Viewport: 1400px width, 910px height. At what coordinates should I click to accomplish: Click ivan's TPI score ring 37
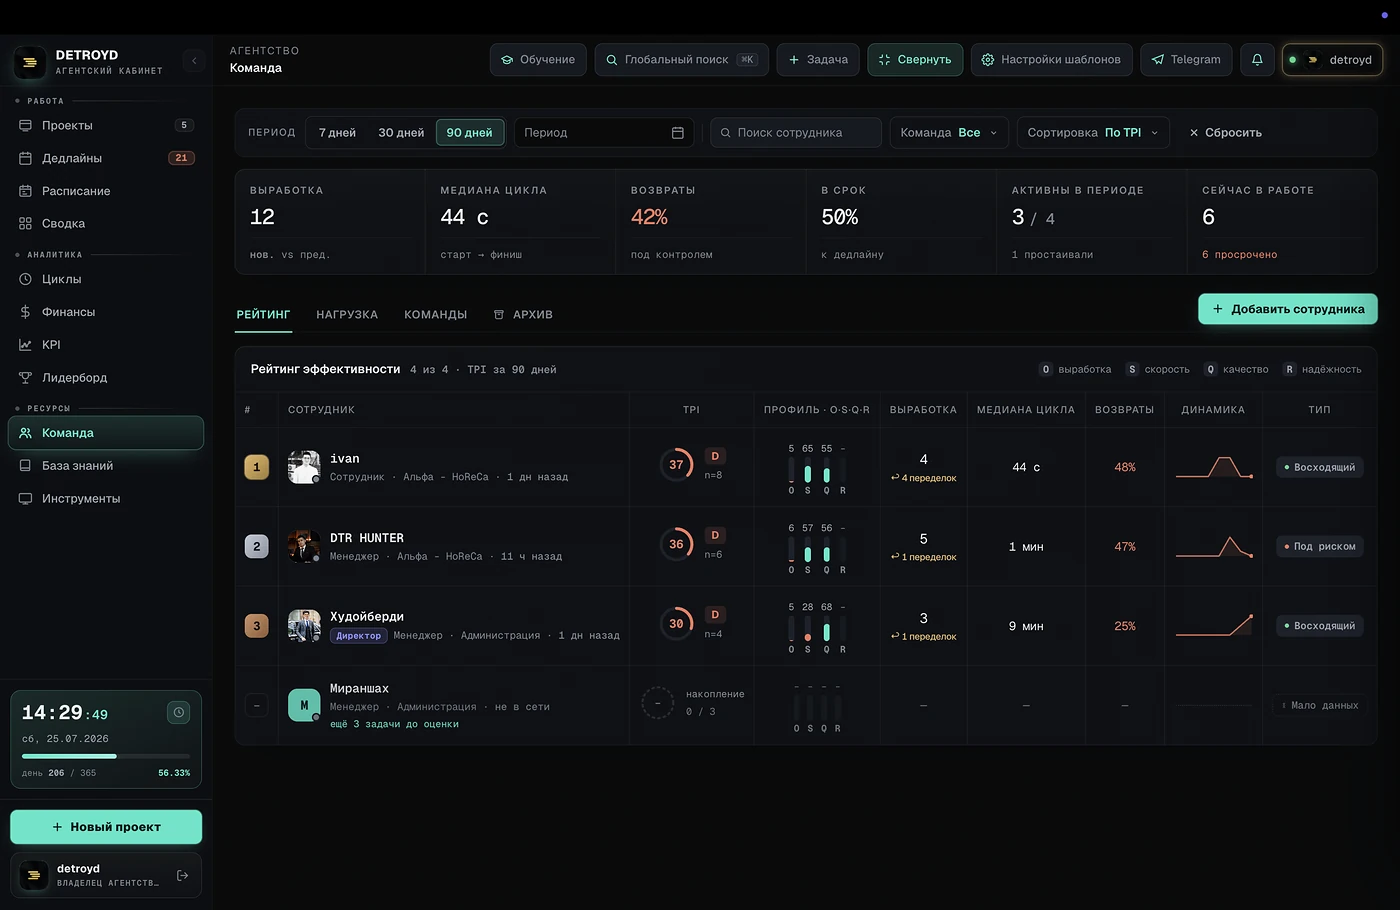pos(676,464)
